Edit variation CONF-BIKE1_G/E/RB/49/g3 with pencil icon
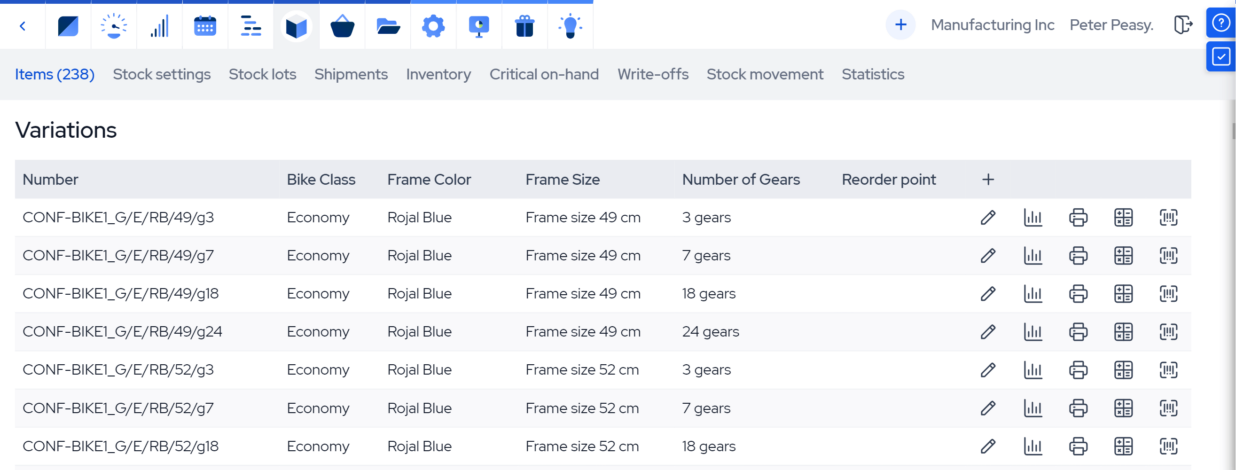 click(988, 218)
